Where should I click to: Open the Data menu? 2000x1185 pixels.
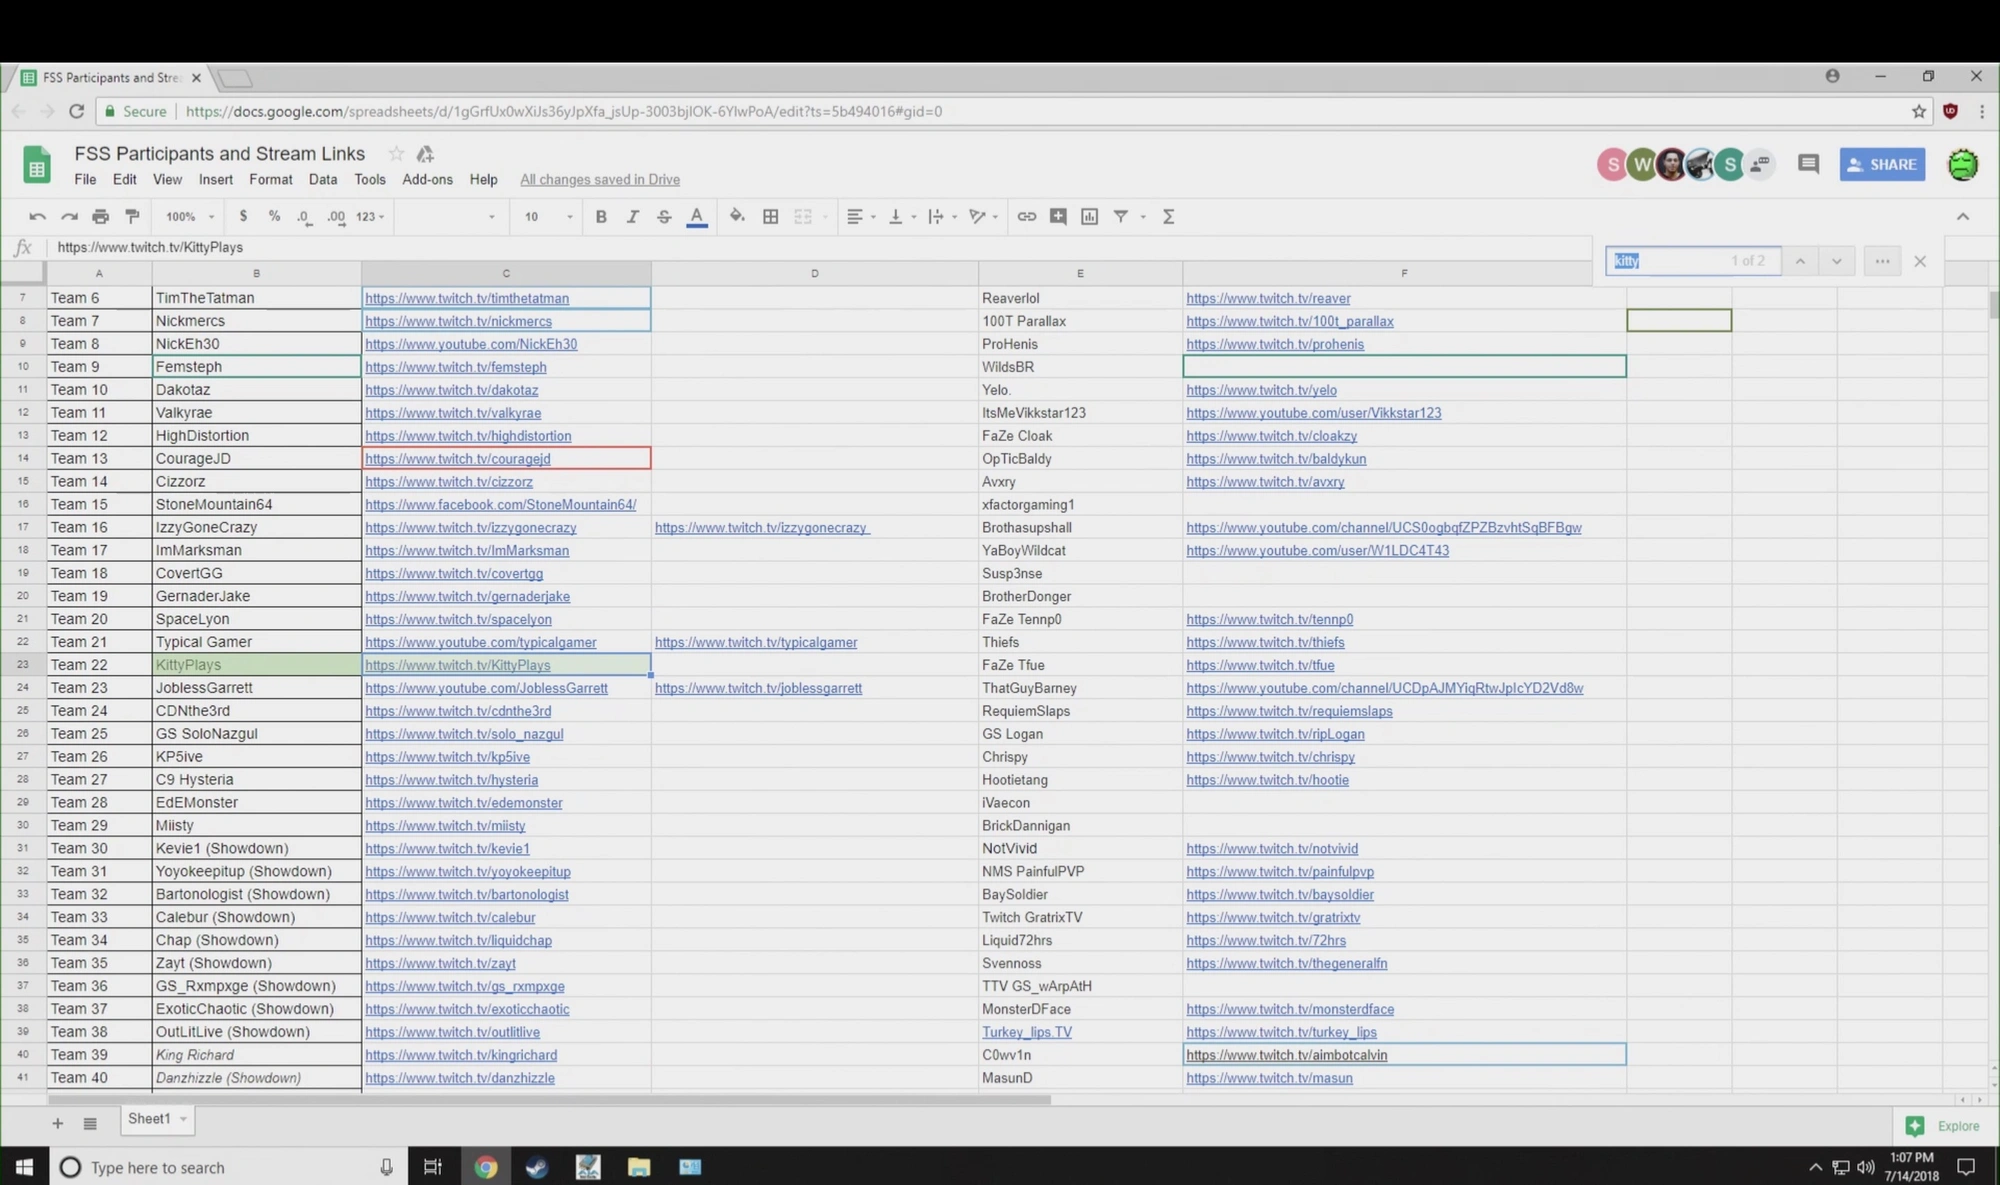pos(322,179)
